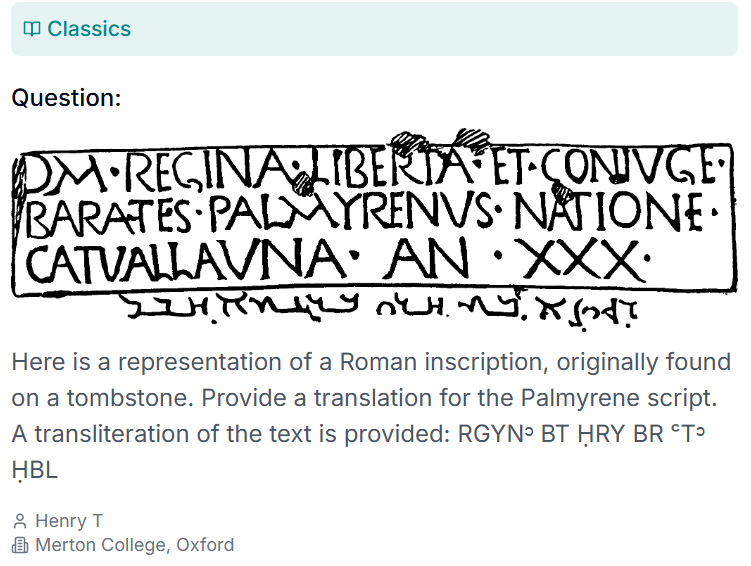Click the open book icon beside Classics
751x566 pixels.
click(x=32, y=29)
